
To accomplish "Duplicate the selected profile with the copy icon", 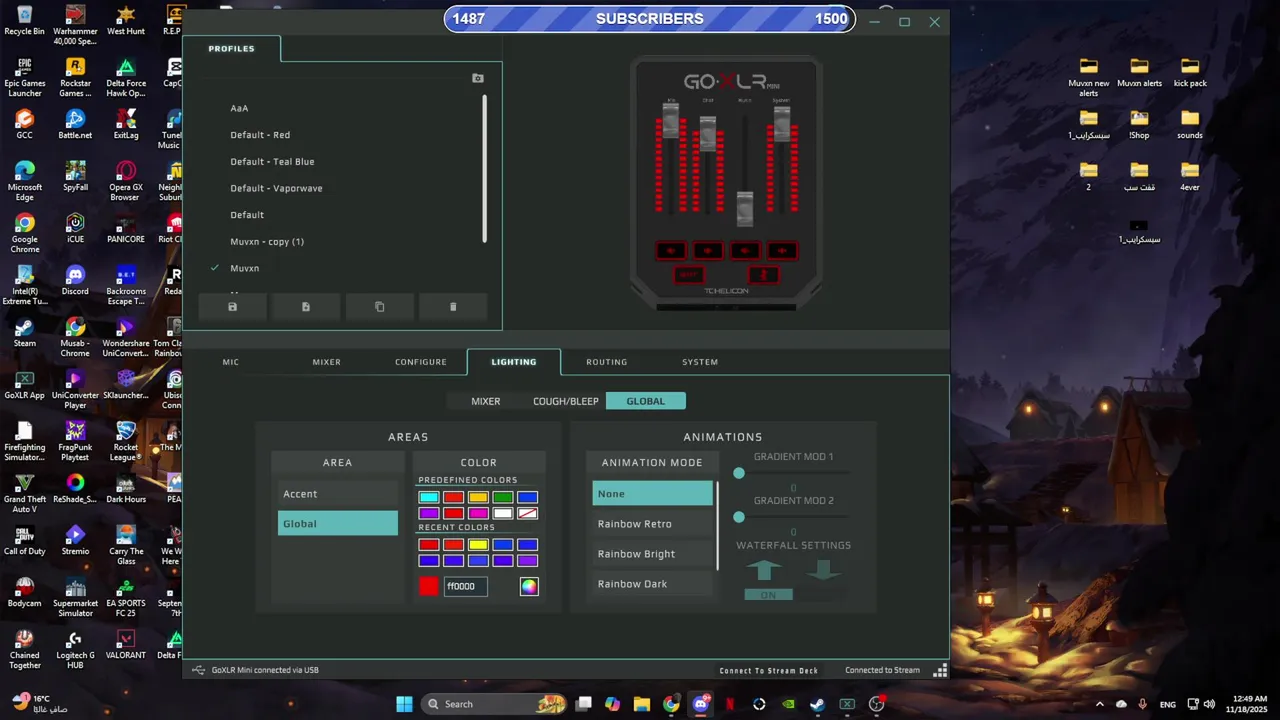I will [x=379, y=307].
